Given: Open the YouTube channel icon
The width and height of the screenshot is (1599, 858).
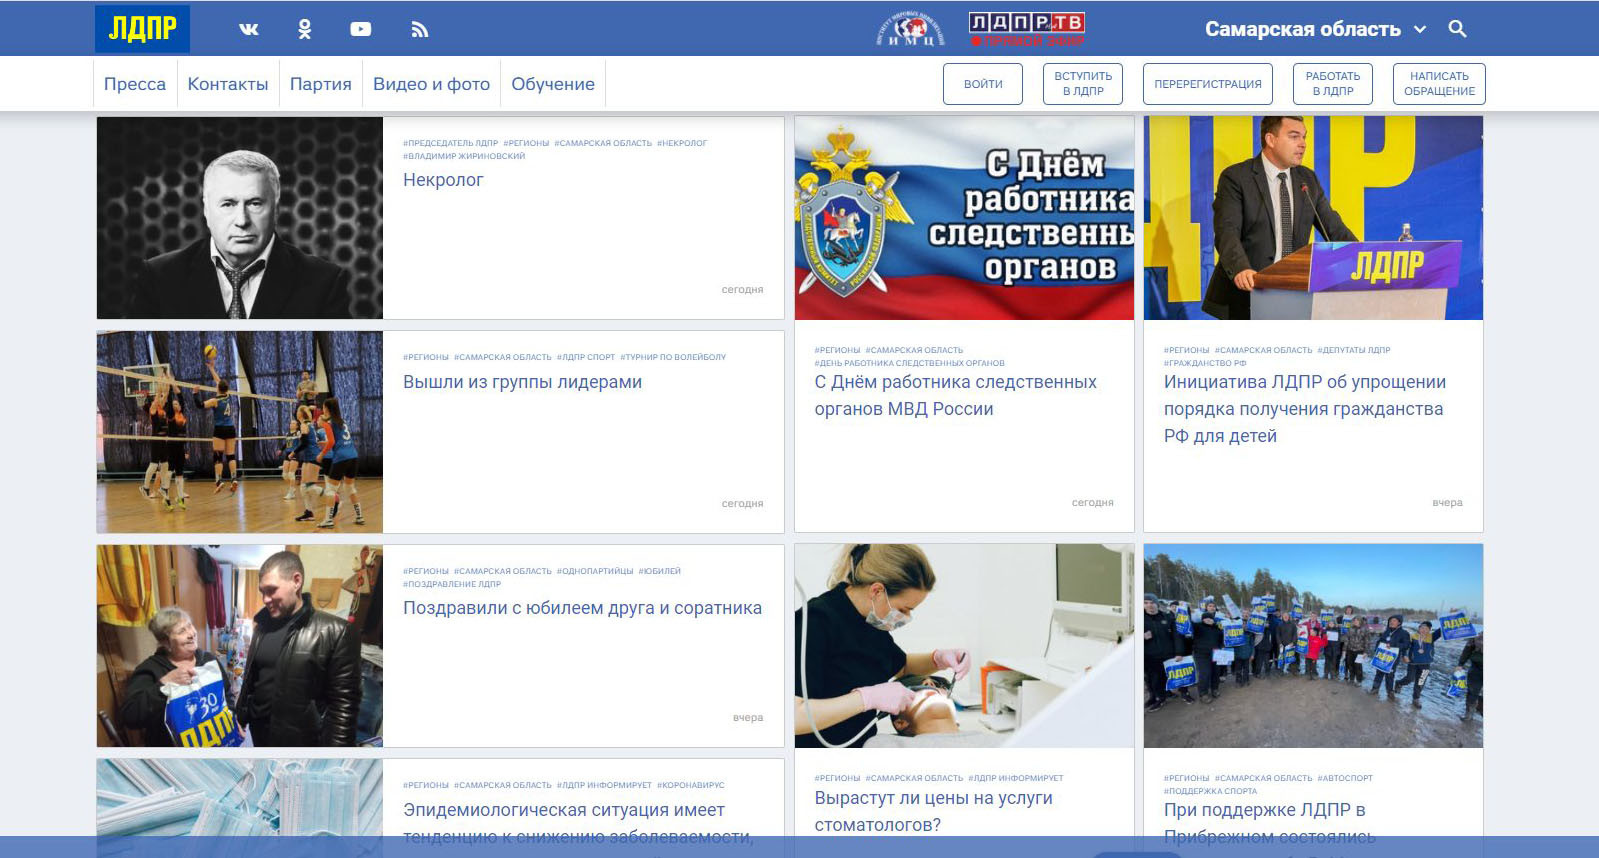Looking at the screenshot, I should [361, 30].
